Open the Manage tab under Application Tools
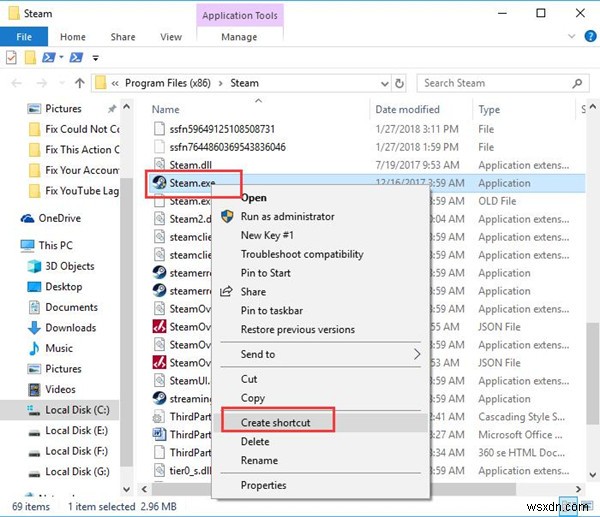This screenshot has height=517, width=600. pyautogui.click(x=239, y=37)
